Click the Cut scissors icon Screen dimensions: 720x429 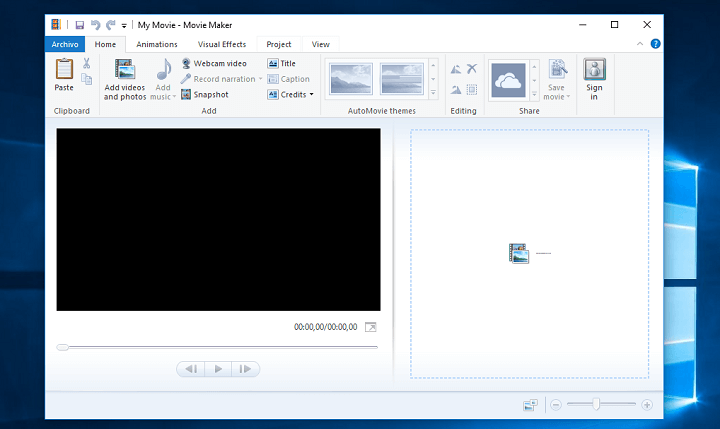click(x=86, y=63)
